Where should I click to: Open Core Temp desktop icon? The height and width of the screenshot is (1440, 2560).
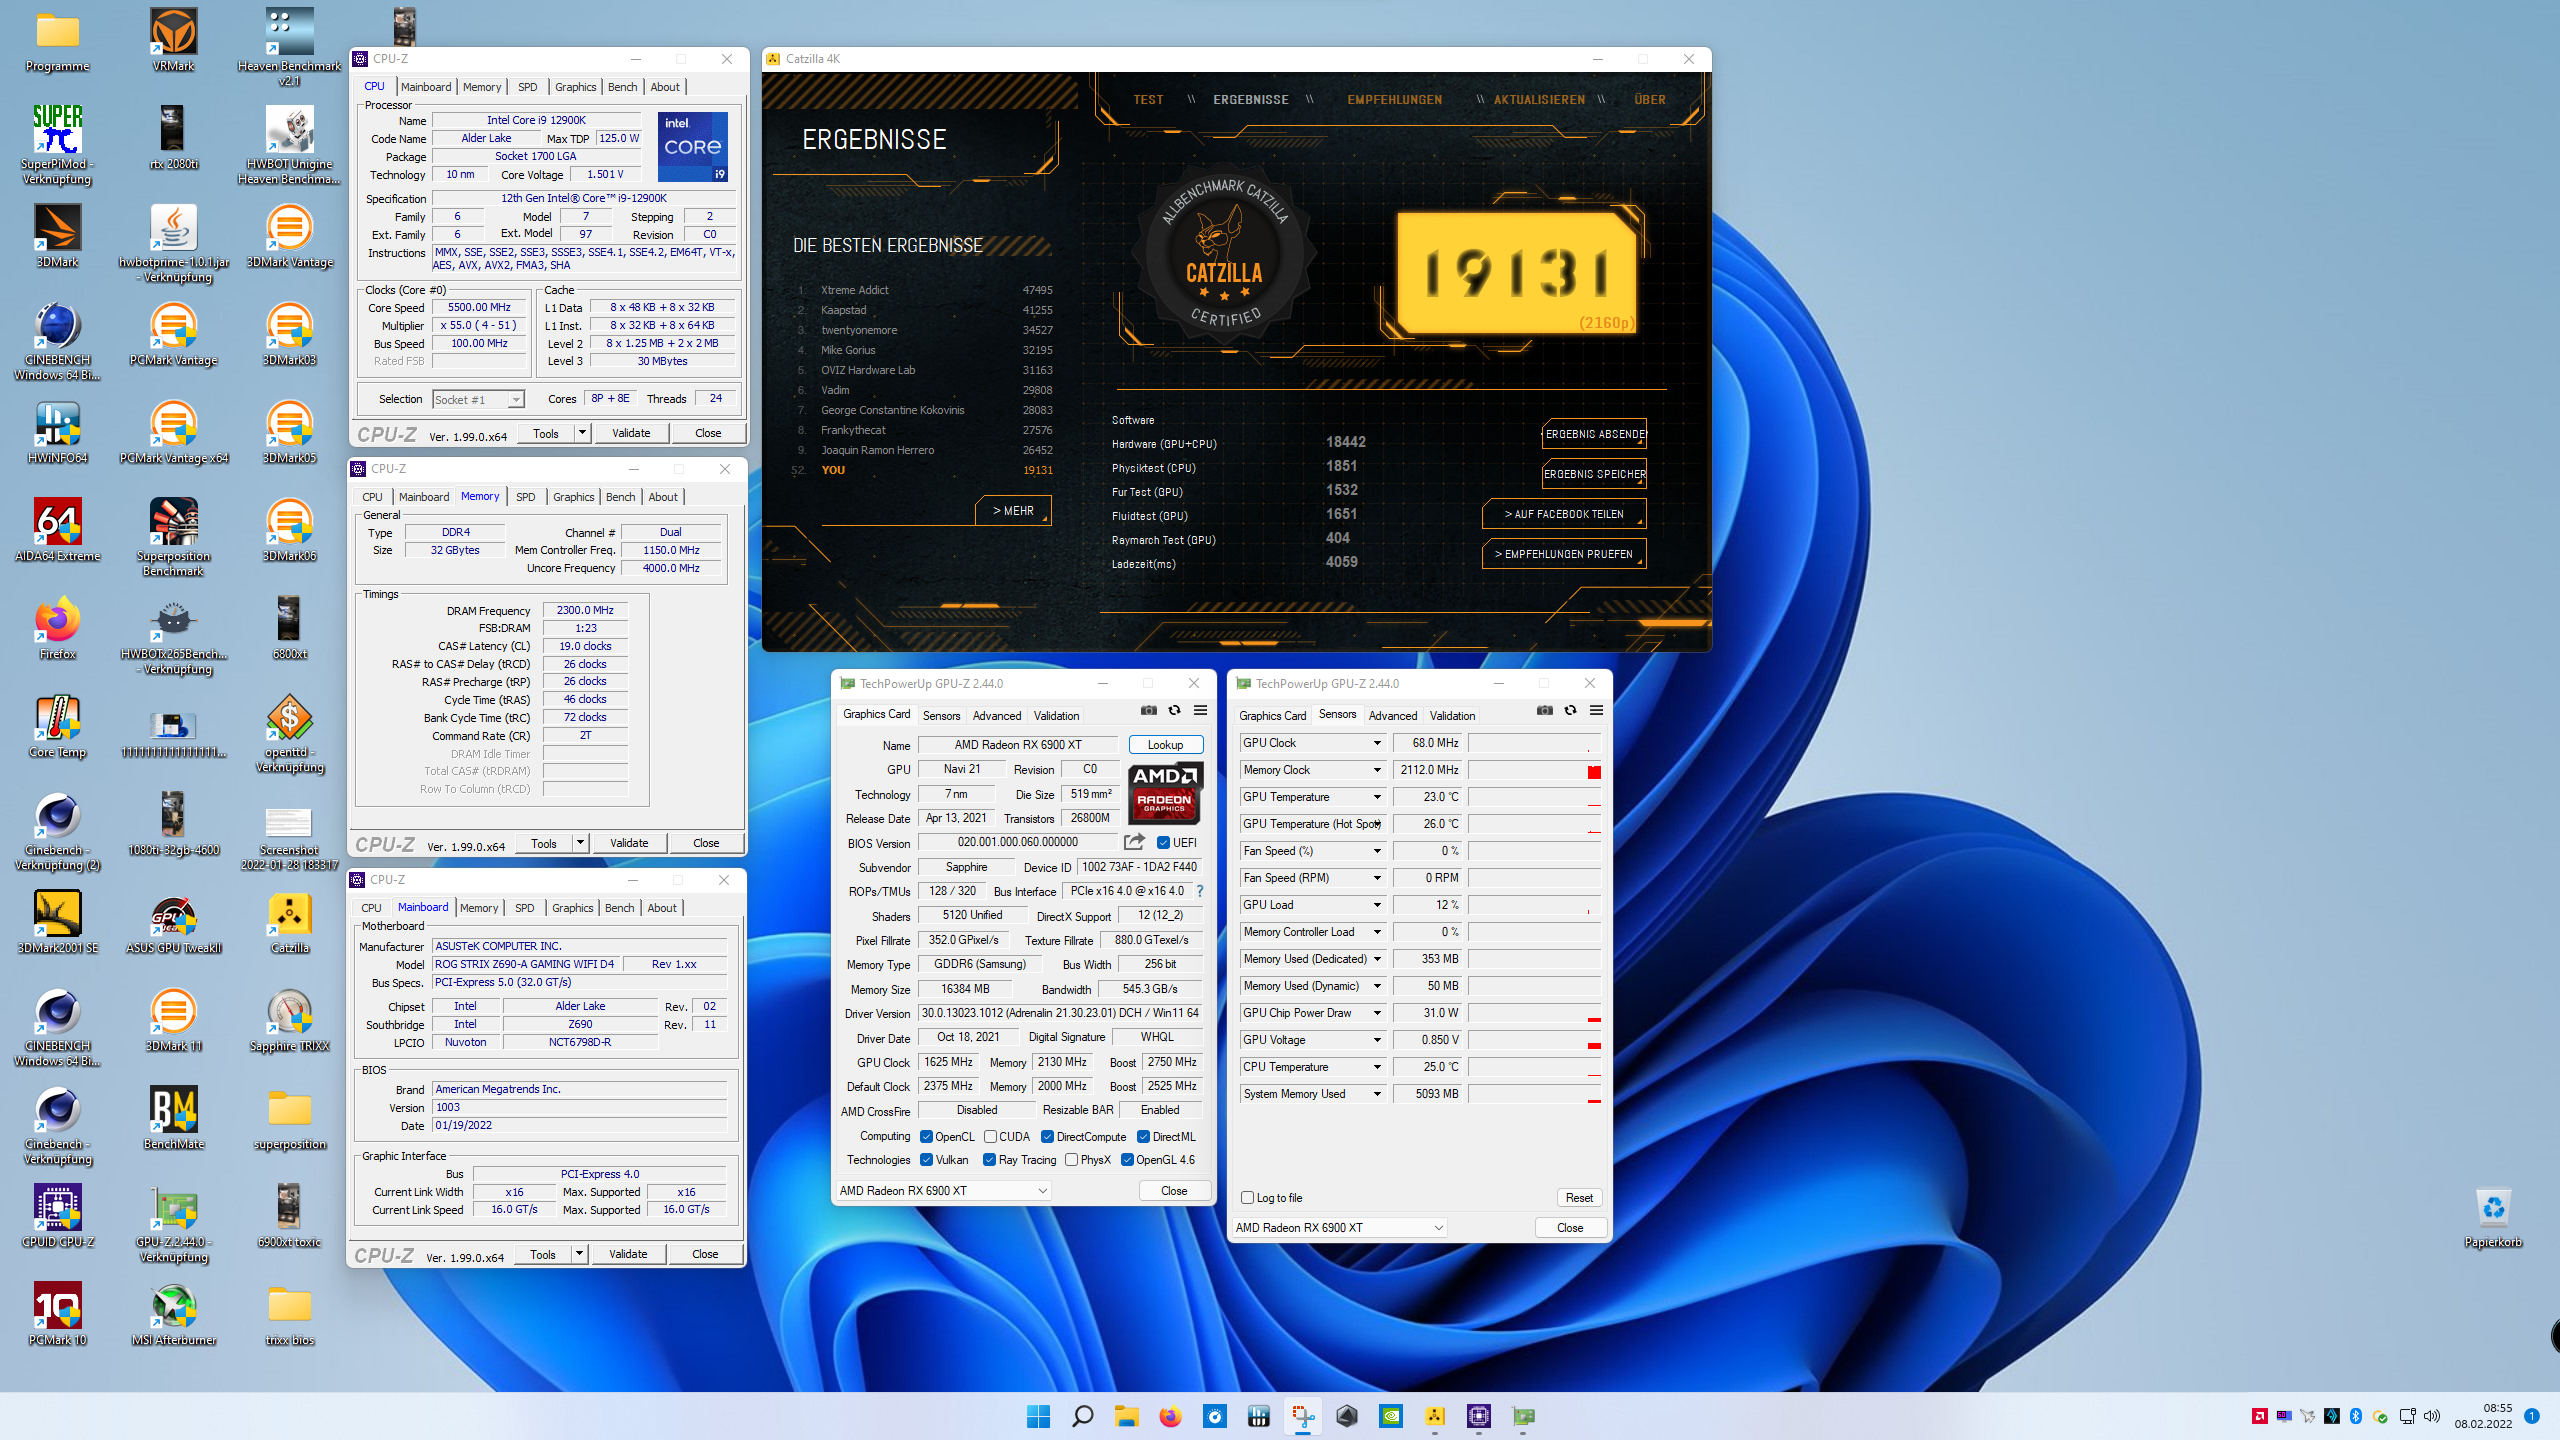click(x=57, y=726)
